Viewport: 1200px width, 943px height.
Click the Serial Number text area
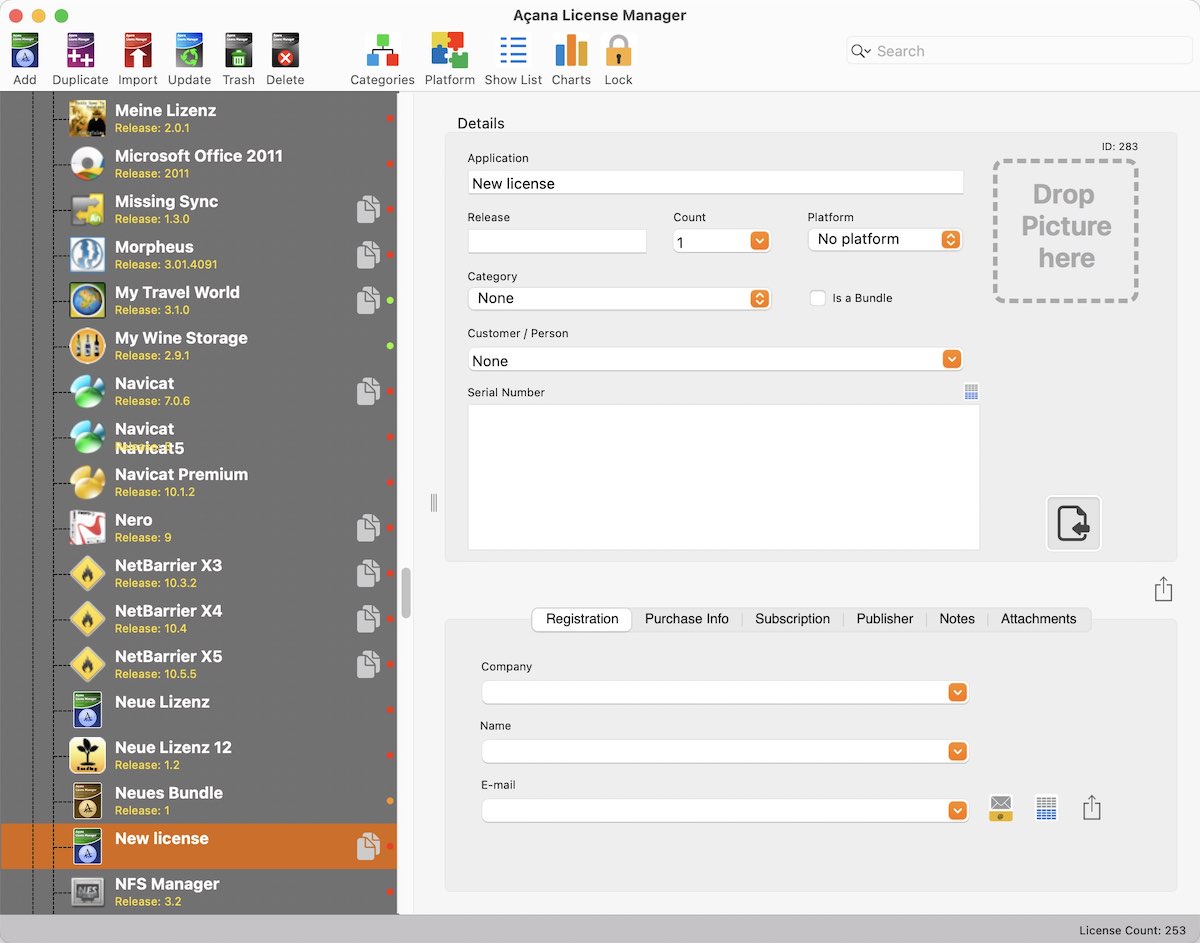coord(723,477)
